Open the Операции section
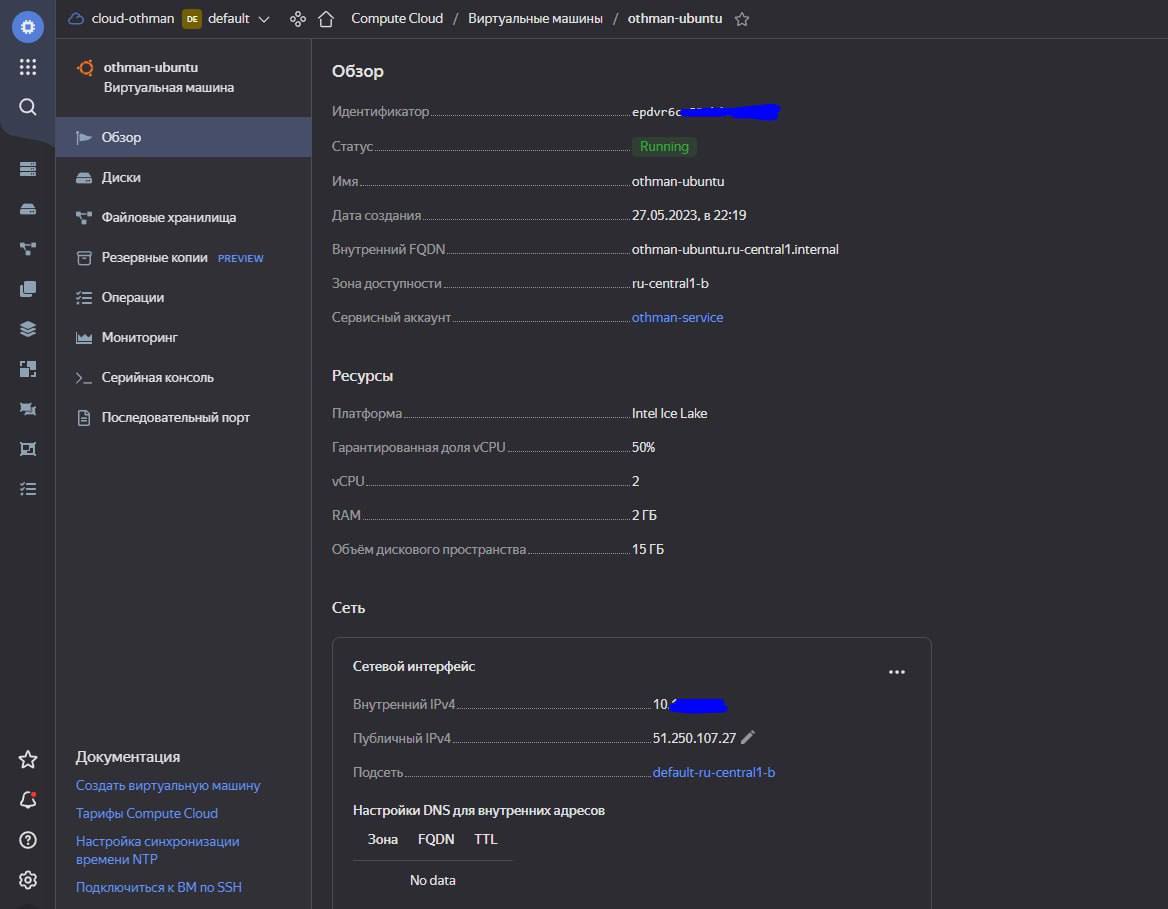The image size is (1168, 909). point(183,297)
